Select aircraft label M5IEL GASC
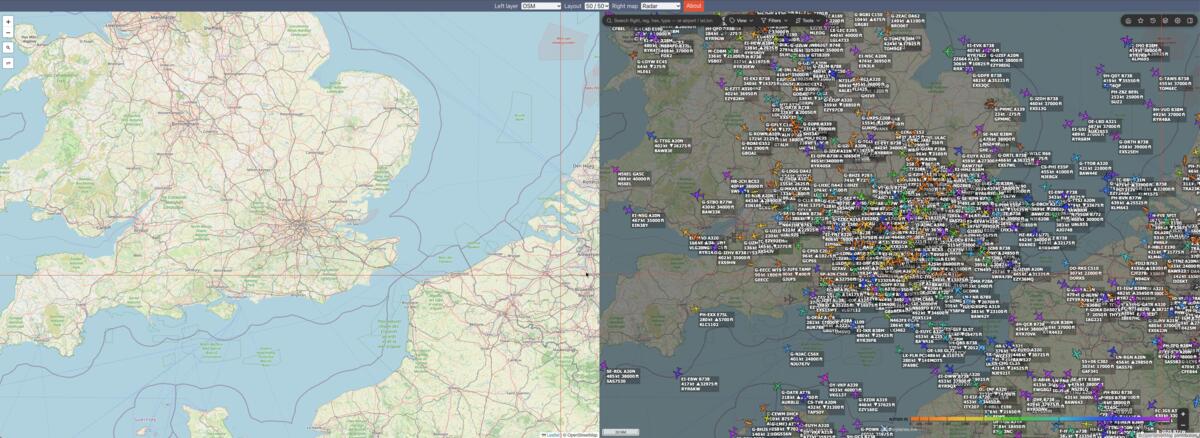Image resolution: width=1200 pixels, height=438 pixels. [633, 179]
